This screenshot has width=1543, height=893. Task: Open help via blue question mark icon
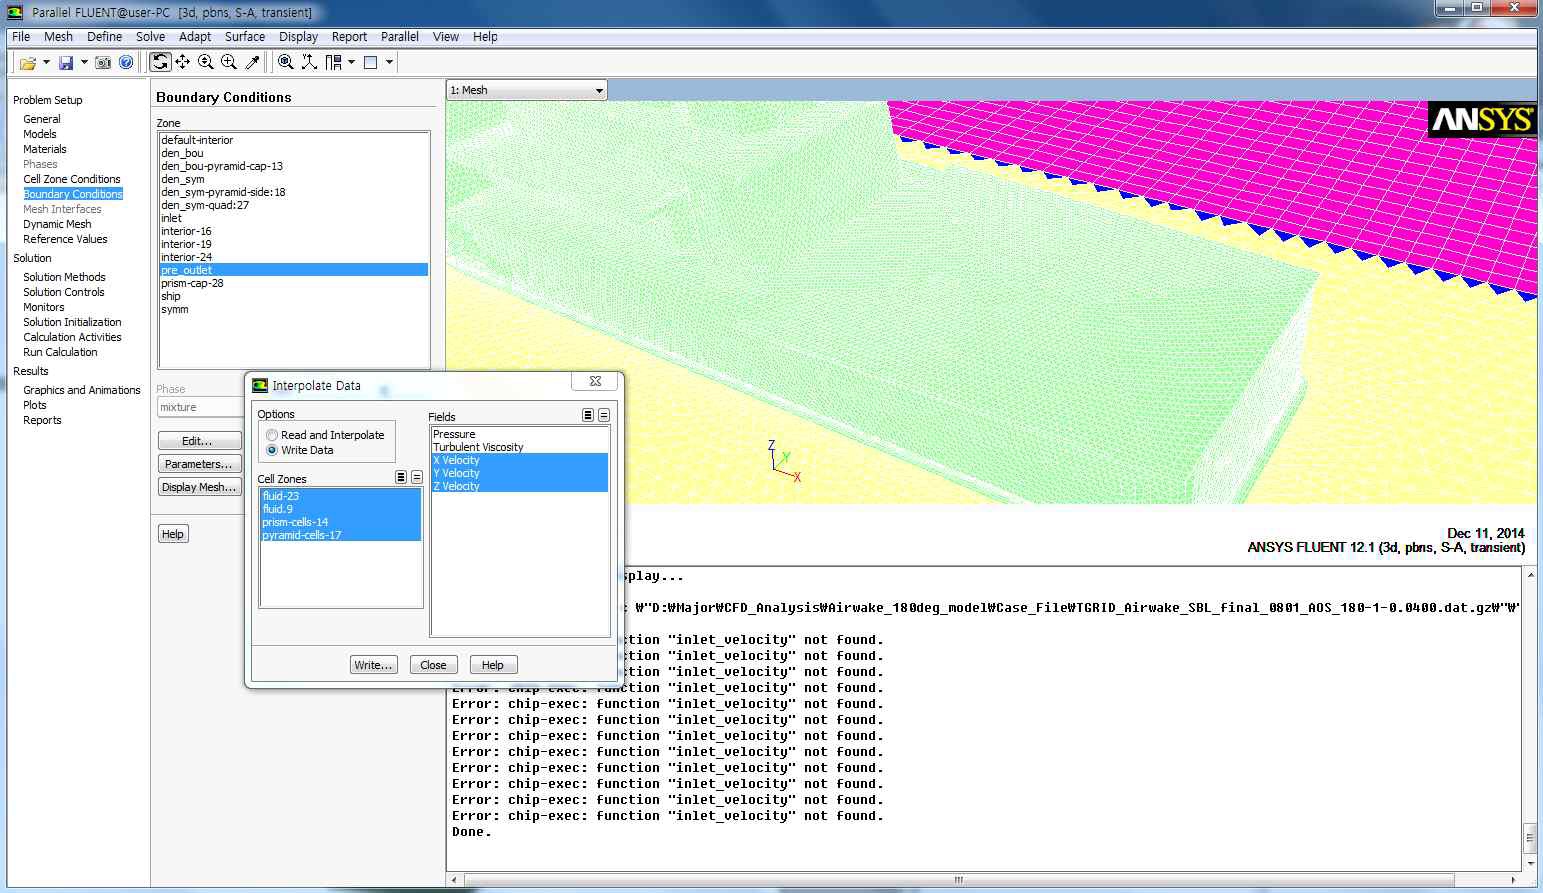(x=126, y=63)
